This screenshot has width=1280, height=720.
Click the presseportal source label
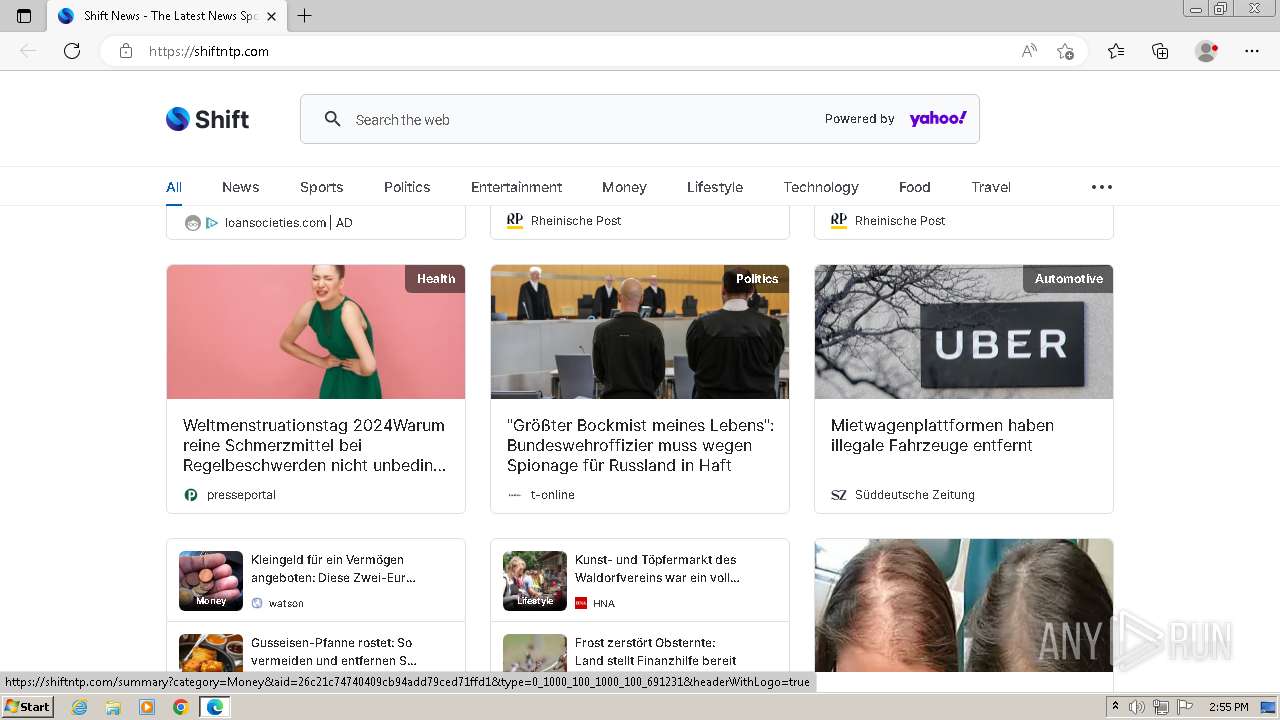point(241,495)
